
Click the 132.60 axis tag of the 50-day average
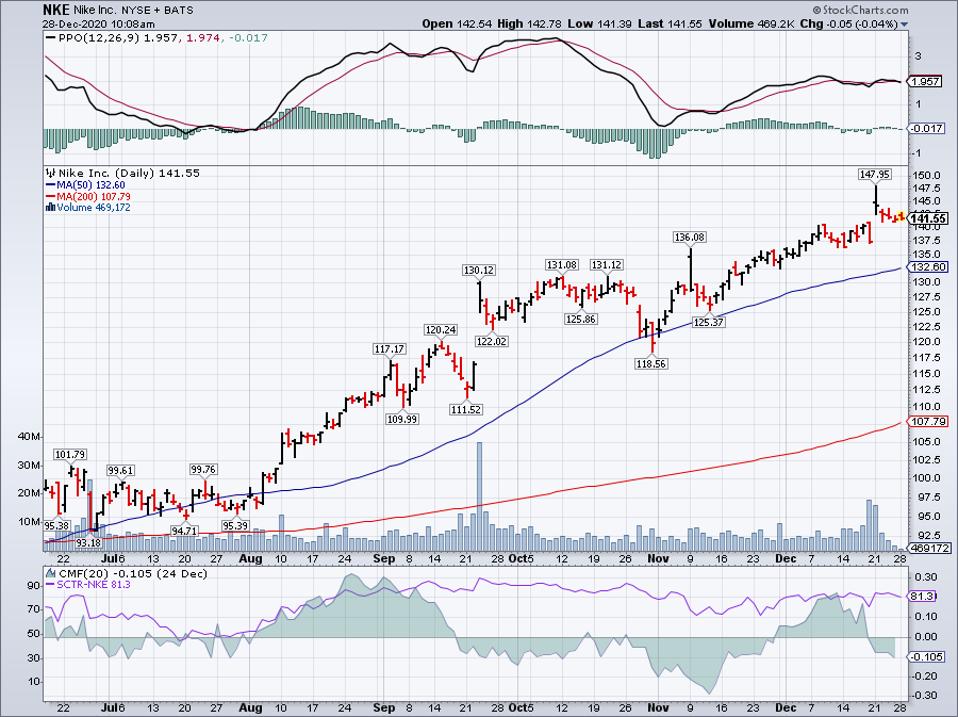coord(929,268)
